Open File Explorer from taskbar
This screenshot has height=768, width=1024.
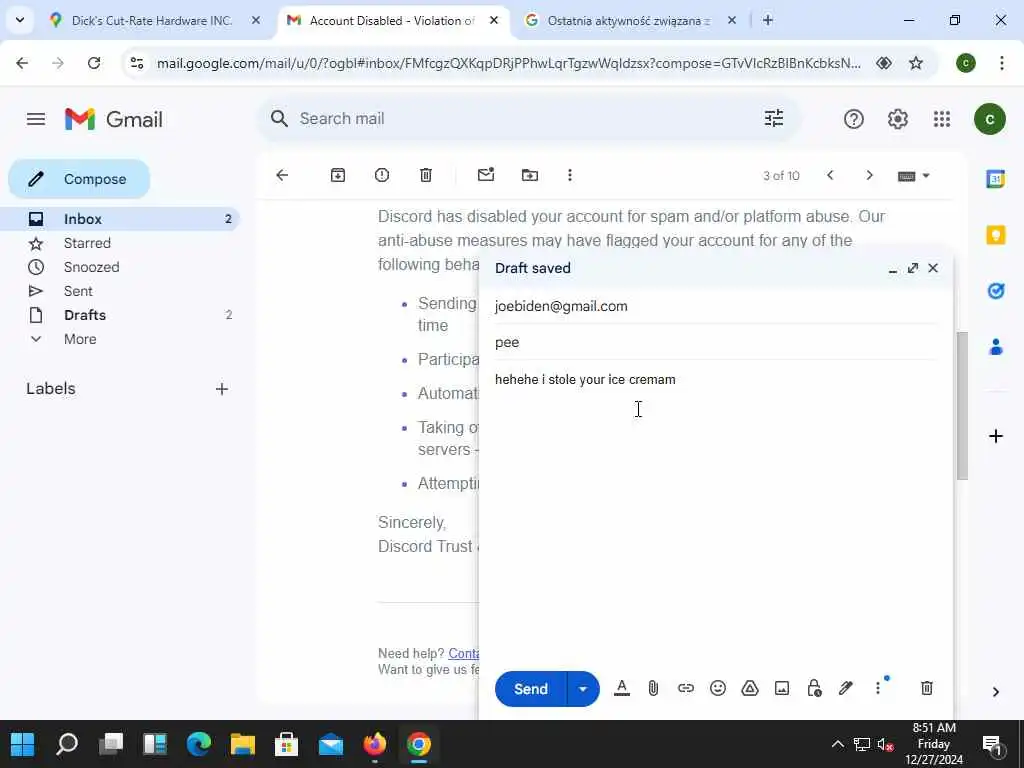coord(243,744)
